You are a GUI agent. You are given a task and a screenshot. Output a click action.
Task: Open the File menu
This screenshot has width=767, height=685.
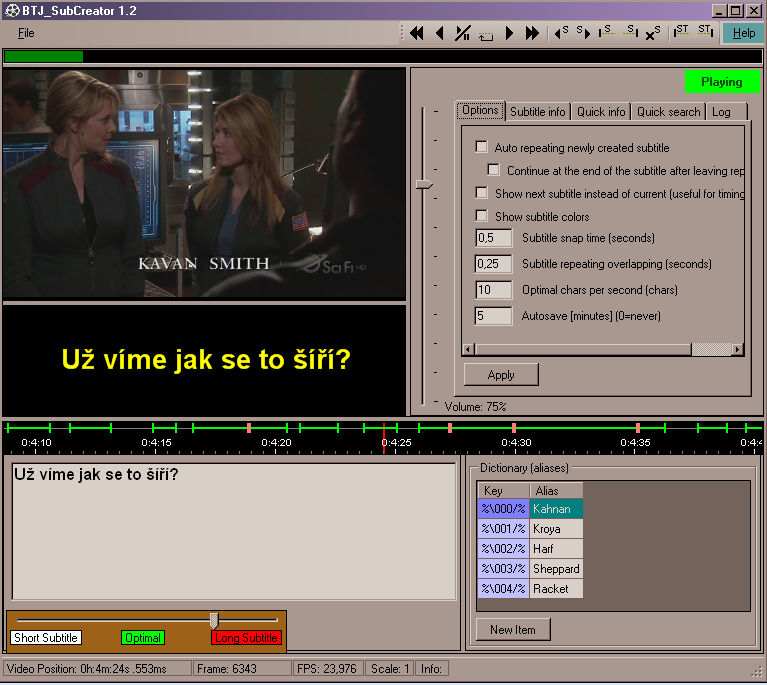26,33
